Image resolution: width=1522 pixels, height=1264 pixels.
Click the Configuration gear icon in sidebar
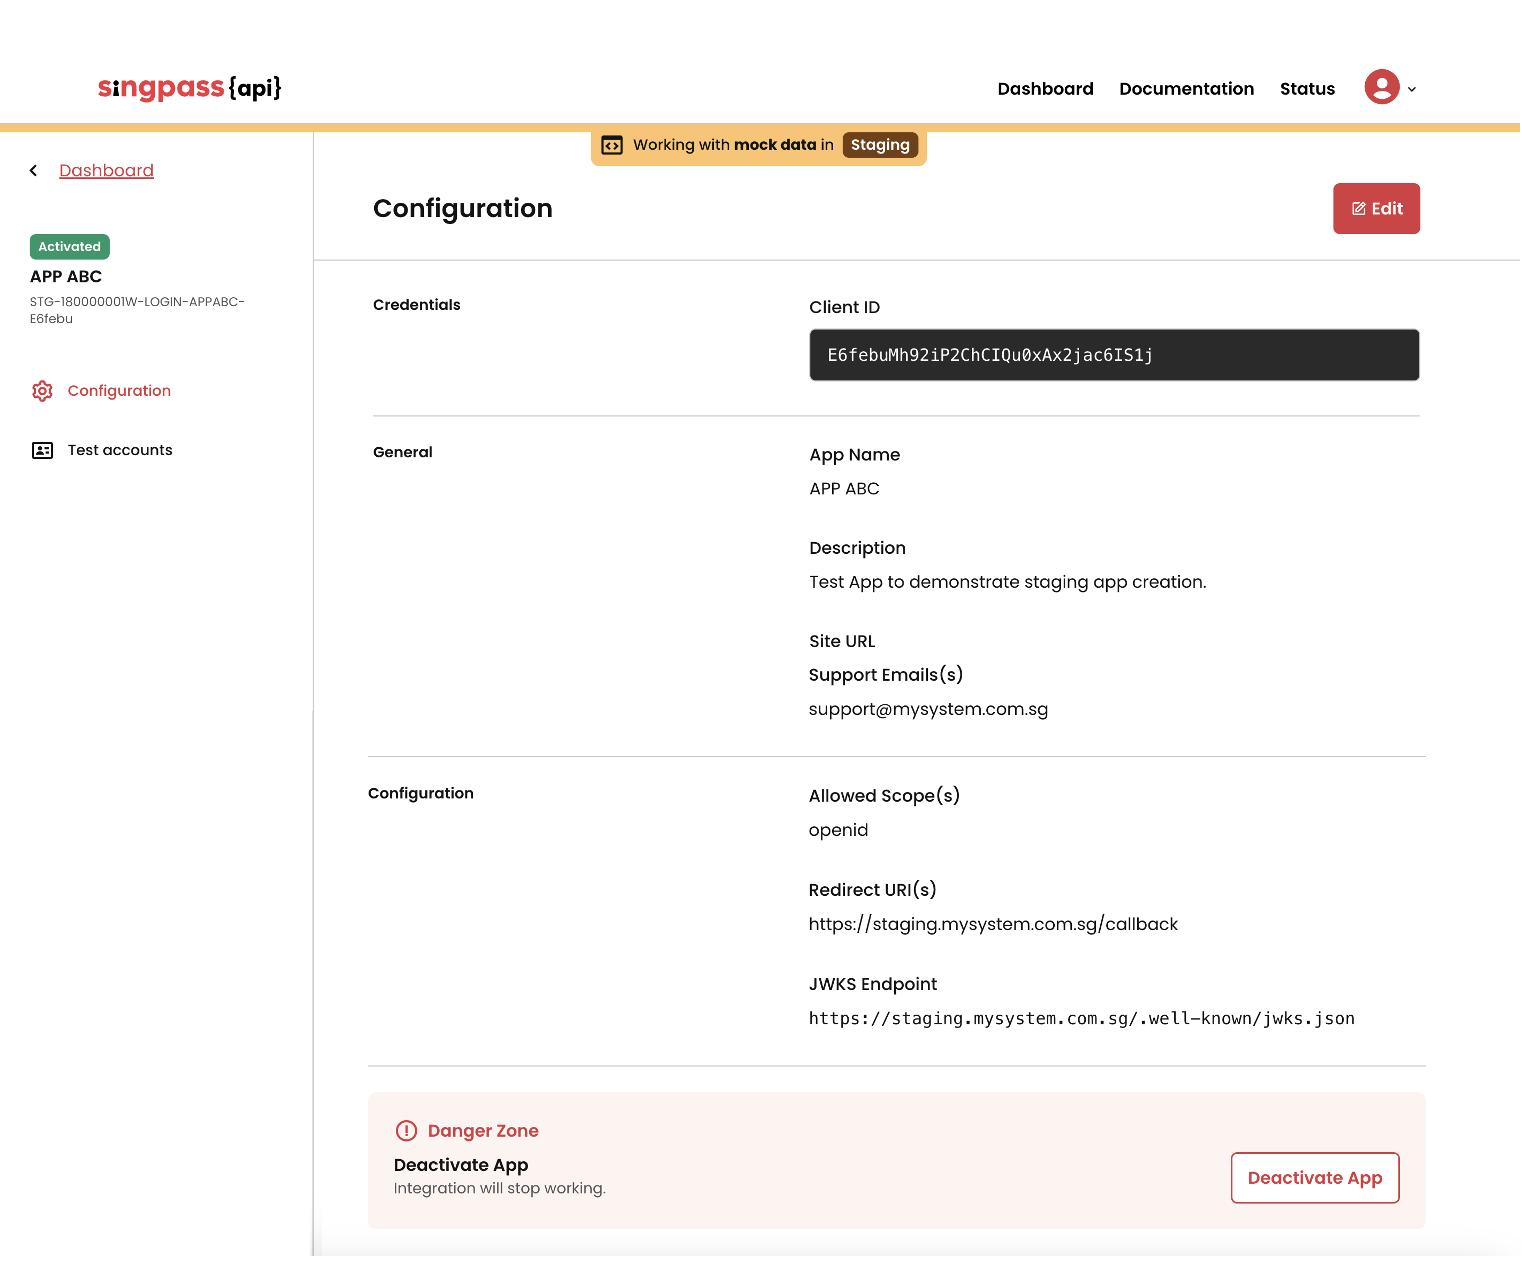pos(42,391)
